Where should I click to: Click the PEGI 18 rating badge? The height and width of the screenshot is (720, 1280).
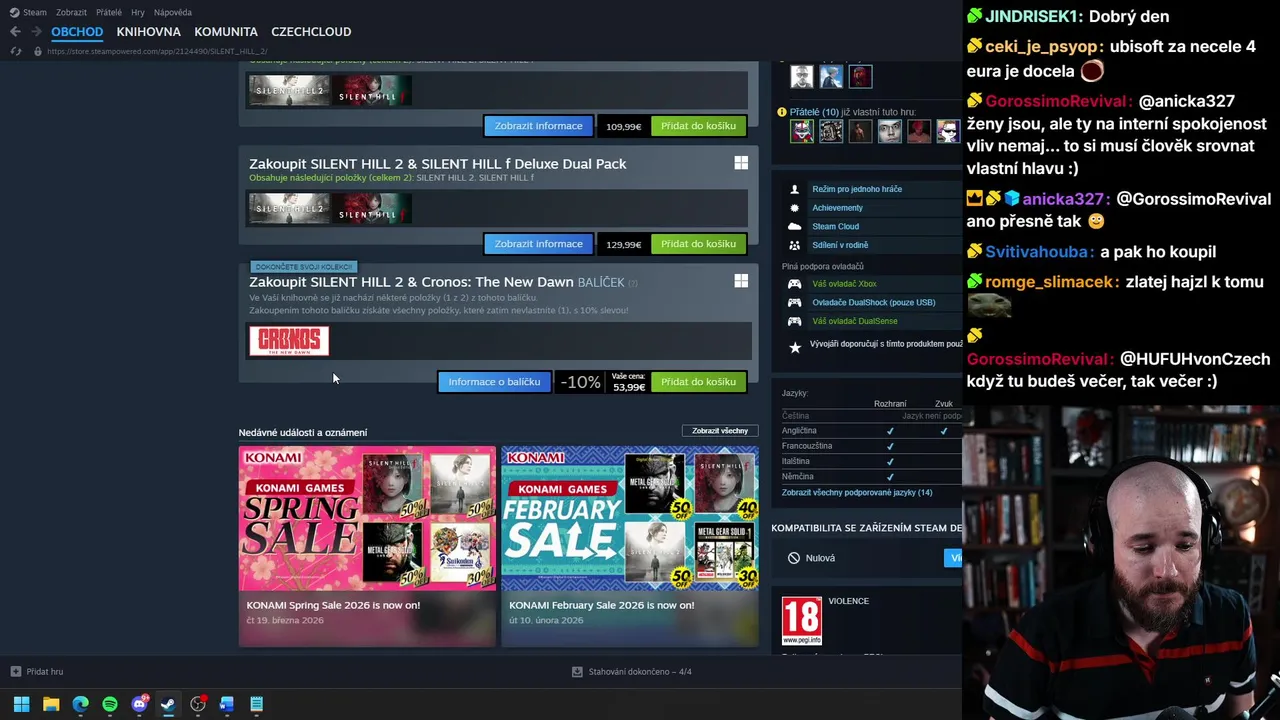tap(802, 620)
